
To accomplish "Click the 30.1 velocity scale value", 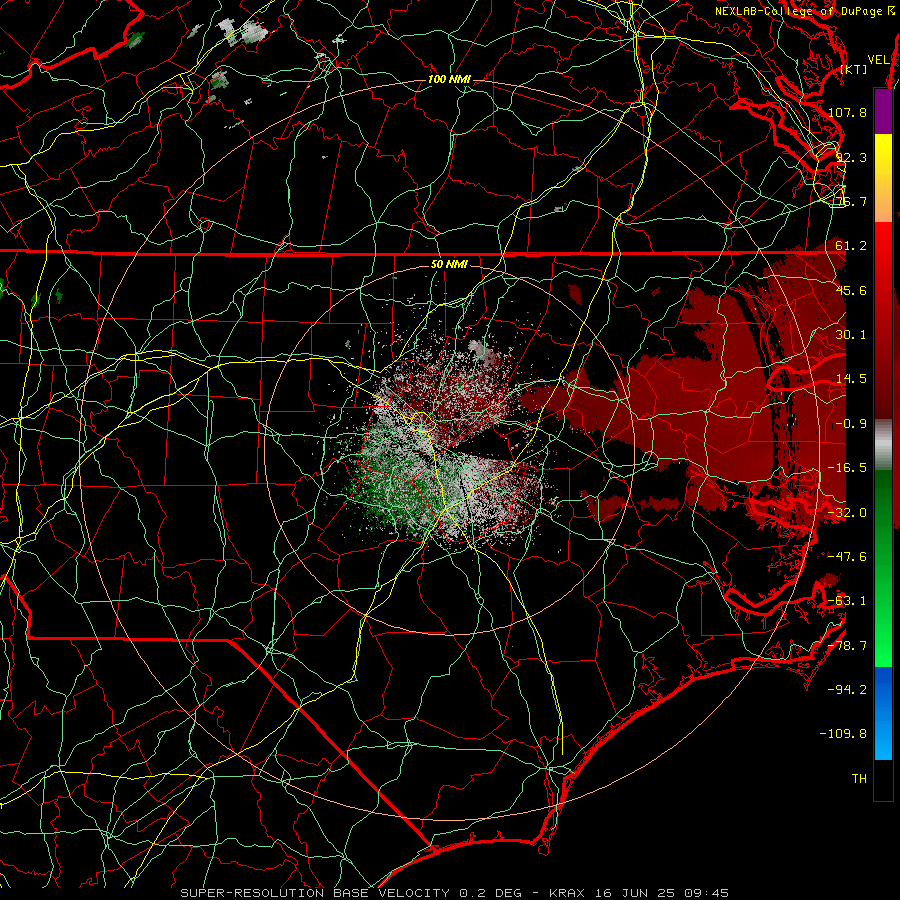I will pos(851,335).
